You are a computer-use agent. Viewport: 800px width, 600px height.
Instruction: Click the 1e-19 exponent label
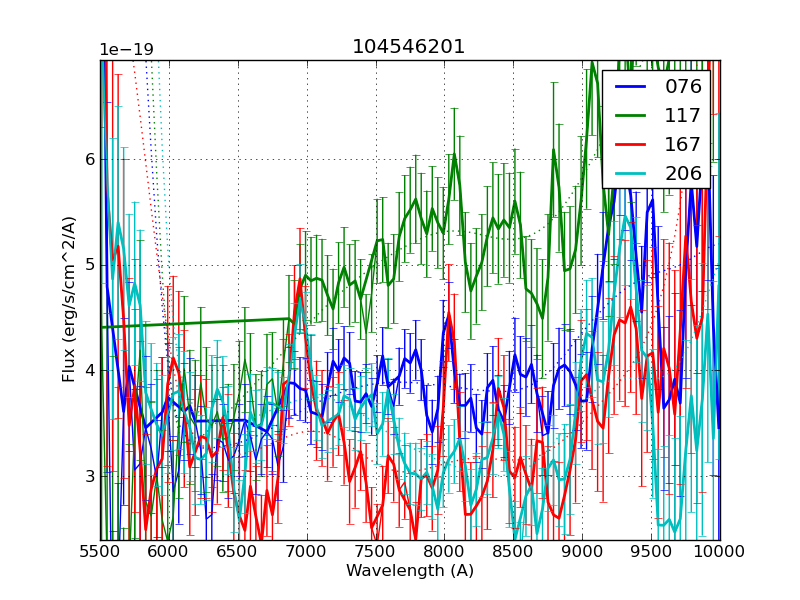[126, 50]
